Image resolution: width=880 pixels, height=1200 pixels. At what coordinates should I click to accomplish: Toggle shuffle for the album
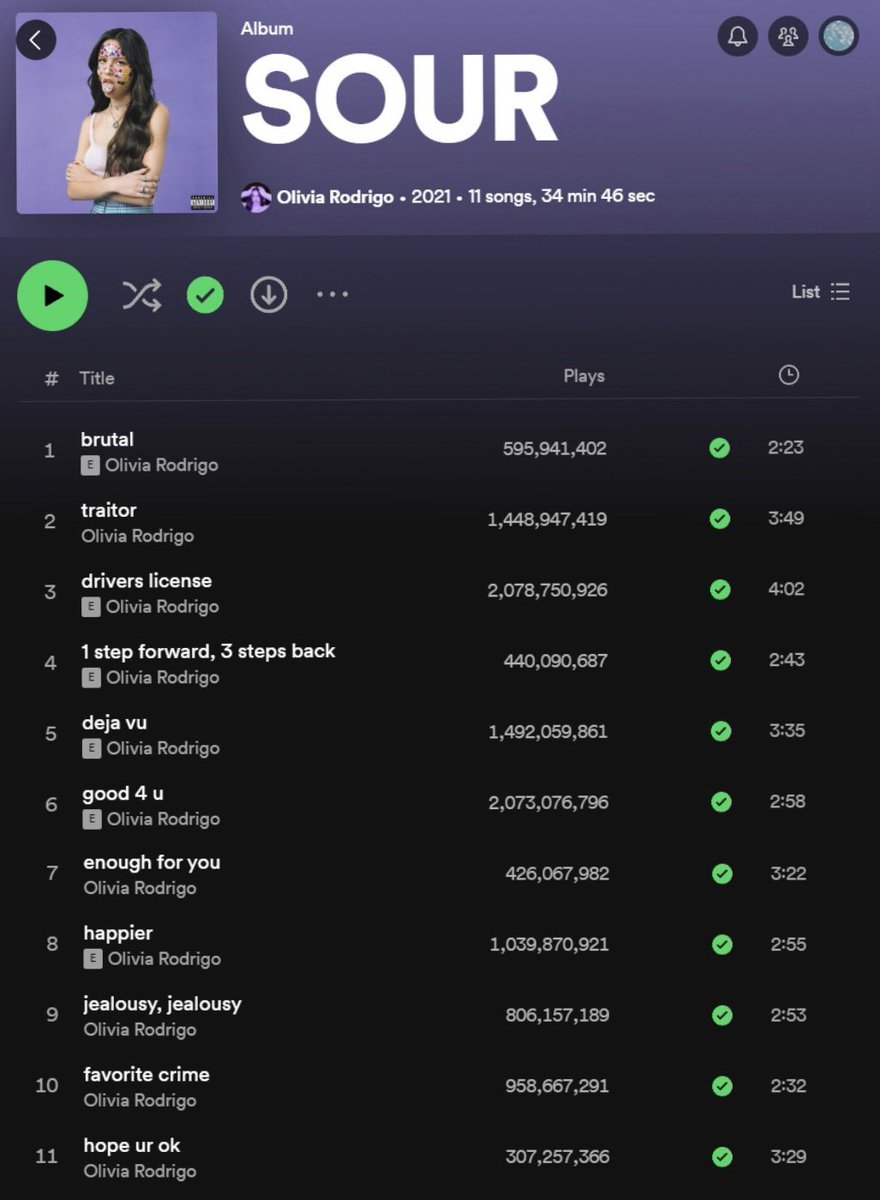(141, 295)
